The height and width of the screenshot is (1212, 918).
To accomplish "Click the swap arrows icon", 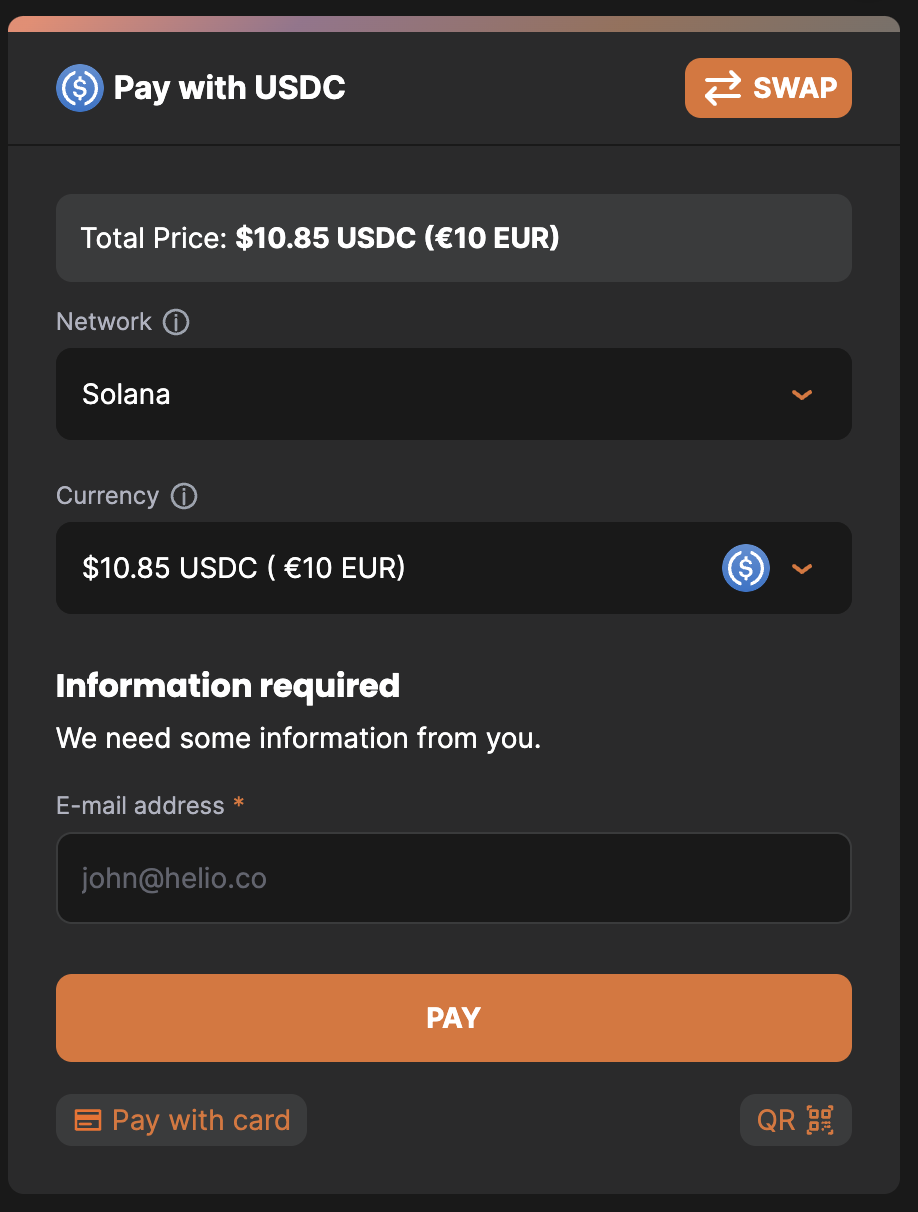I will pyautogui.click(x=723, y=88).
